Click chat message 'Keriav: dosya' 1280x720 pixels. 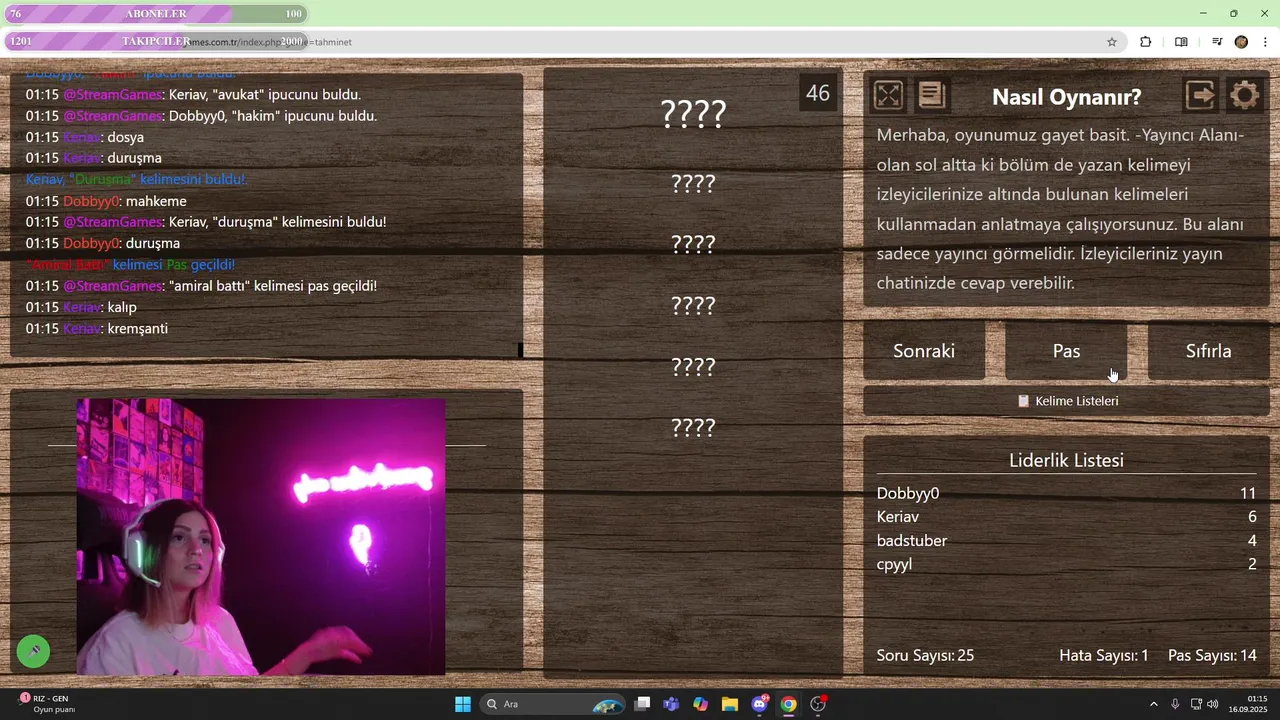tap(85, 137)
